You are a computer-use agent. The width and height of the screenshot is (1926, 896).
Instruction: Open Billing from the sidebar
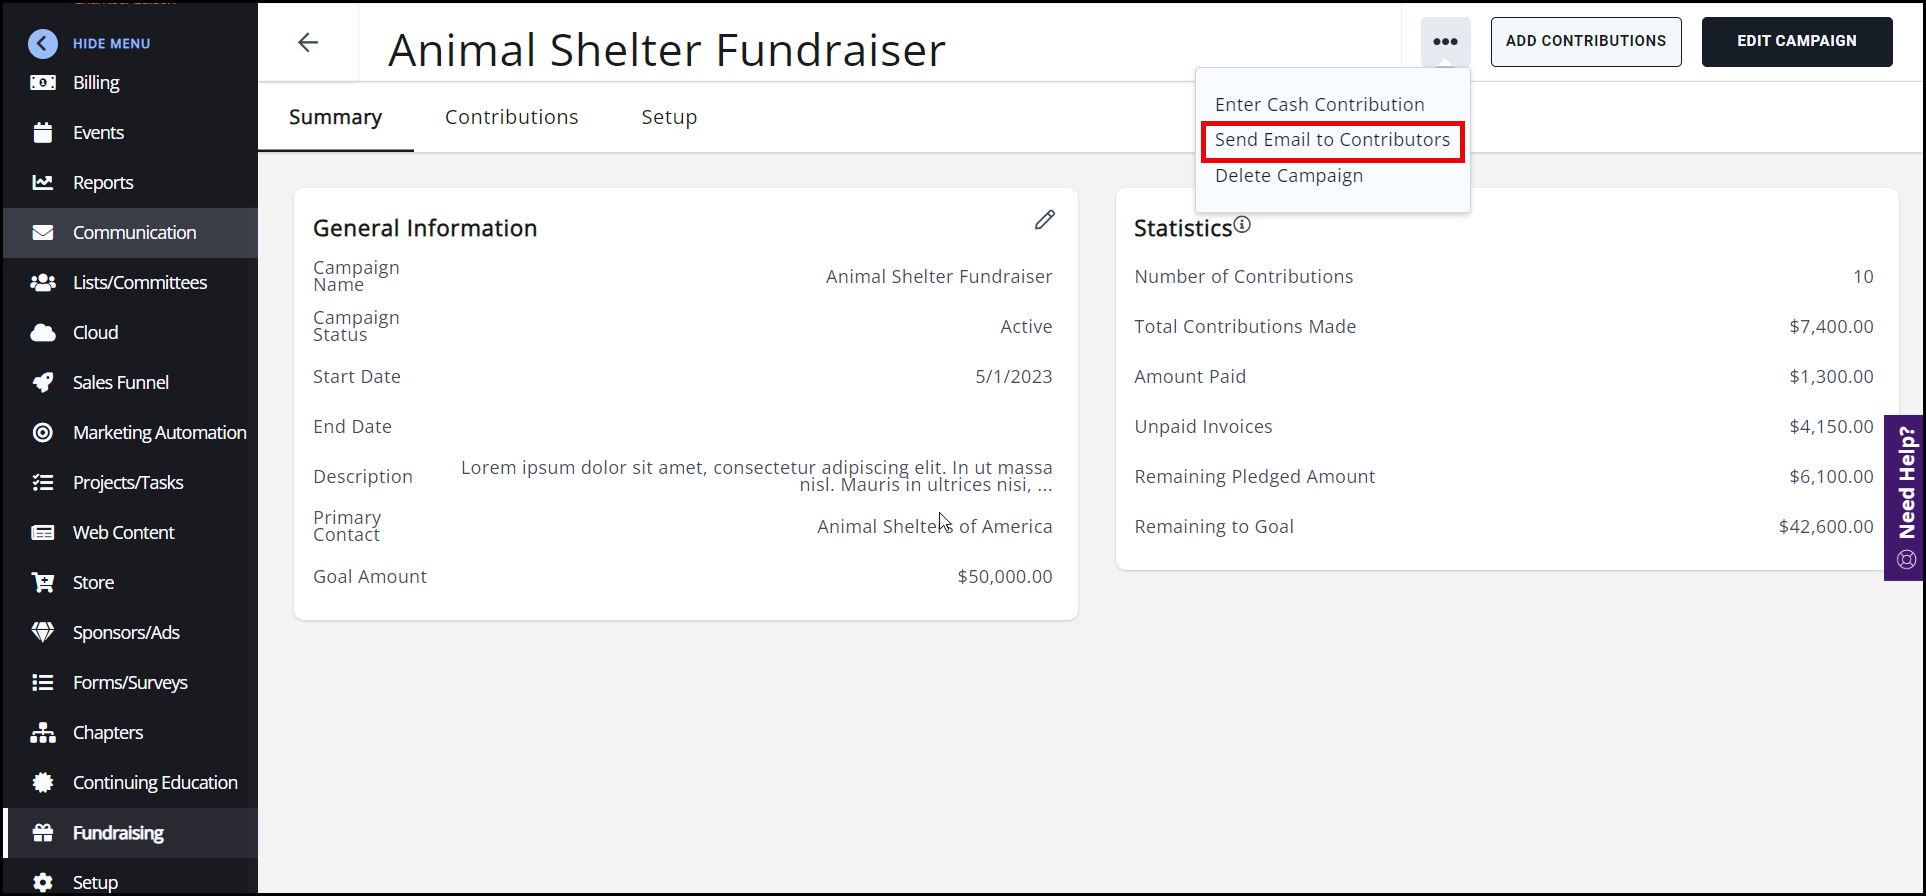click(x=96, y=83)
